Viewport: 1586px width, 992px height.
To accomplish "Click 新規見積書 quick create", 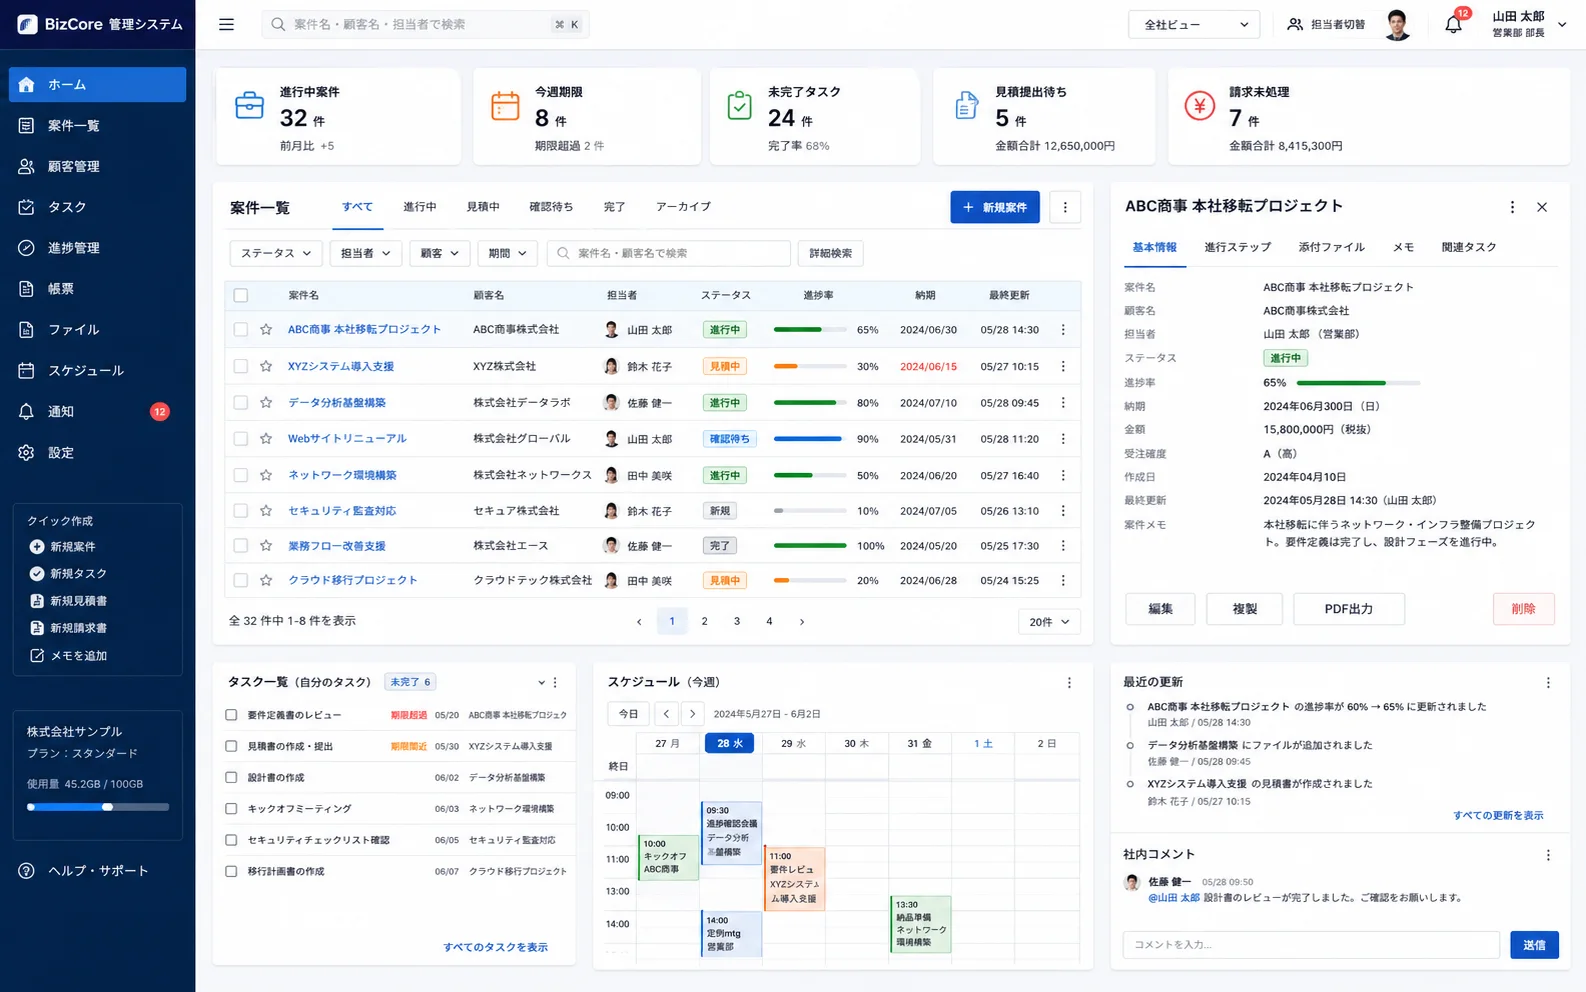I will [69, 601].
